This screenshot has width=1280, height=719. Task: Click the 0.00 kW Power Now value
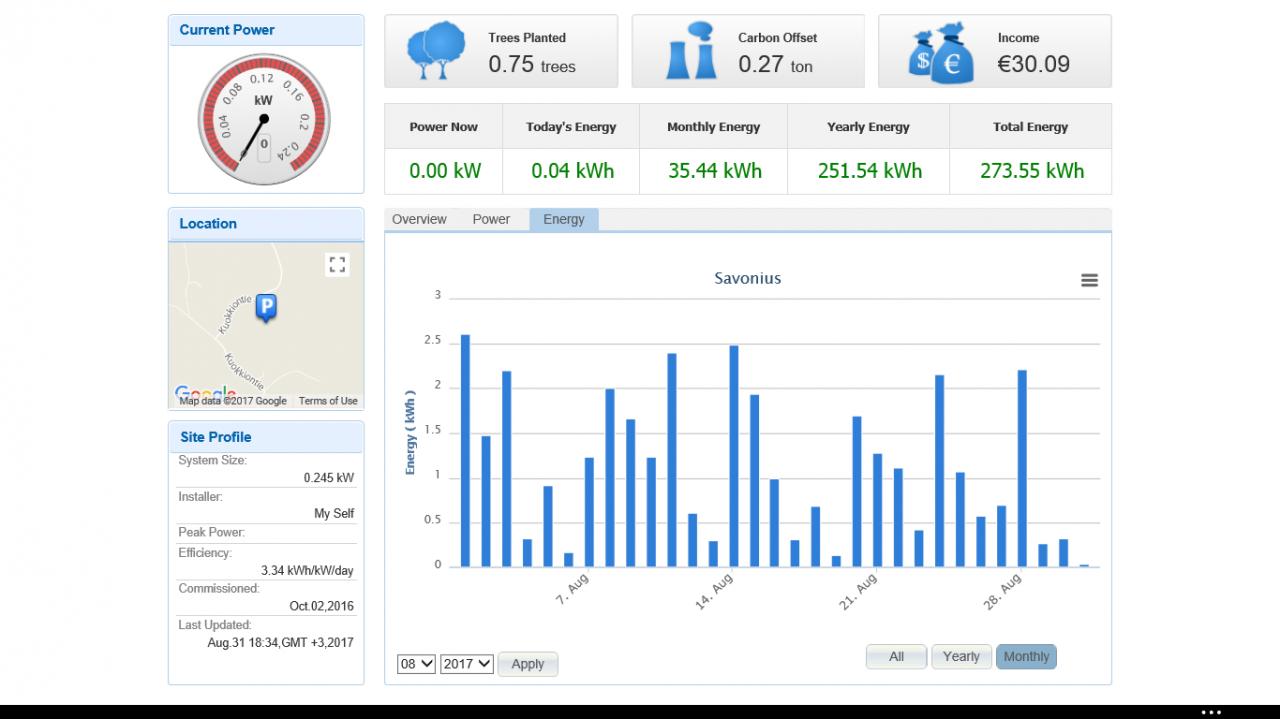pyautogui.click(x=445, y=171)
